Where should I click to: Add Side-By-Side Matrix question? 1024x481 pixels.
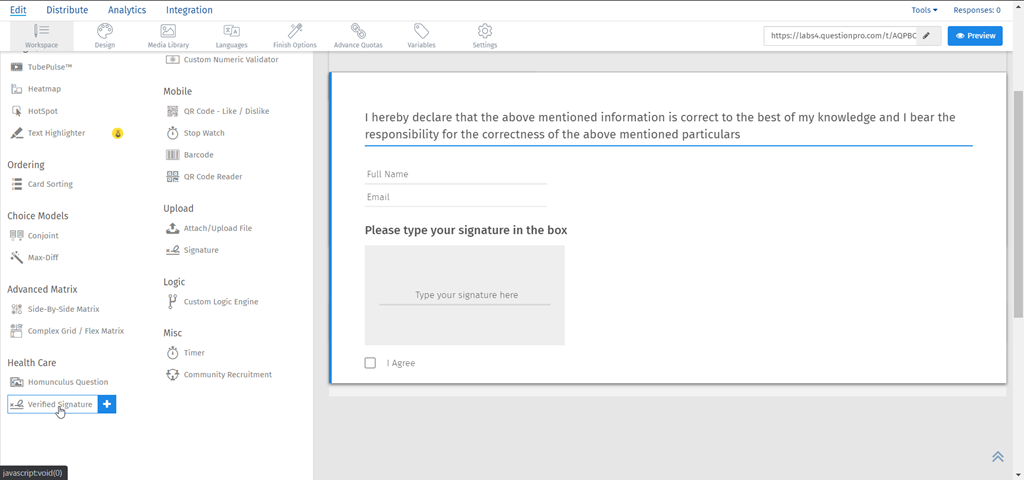pos(55,309)
